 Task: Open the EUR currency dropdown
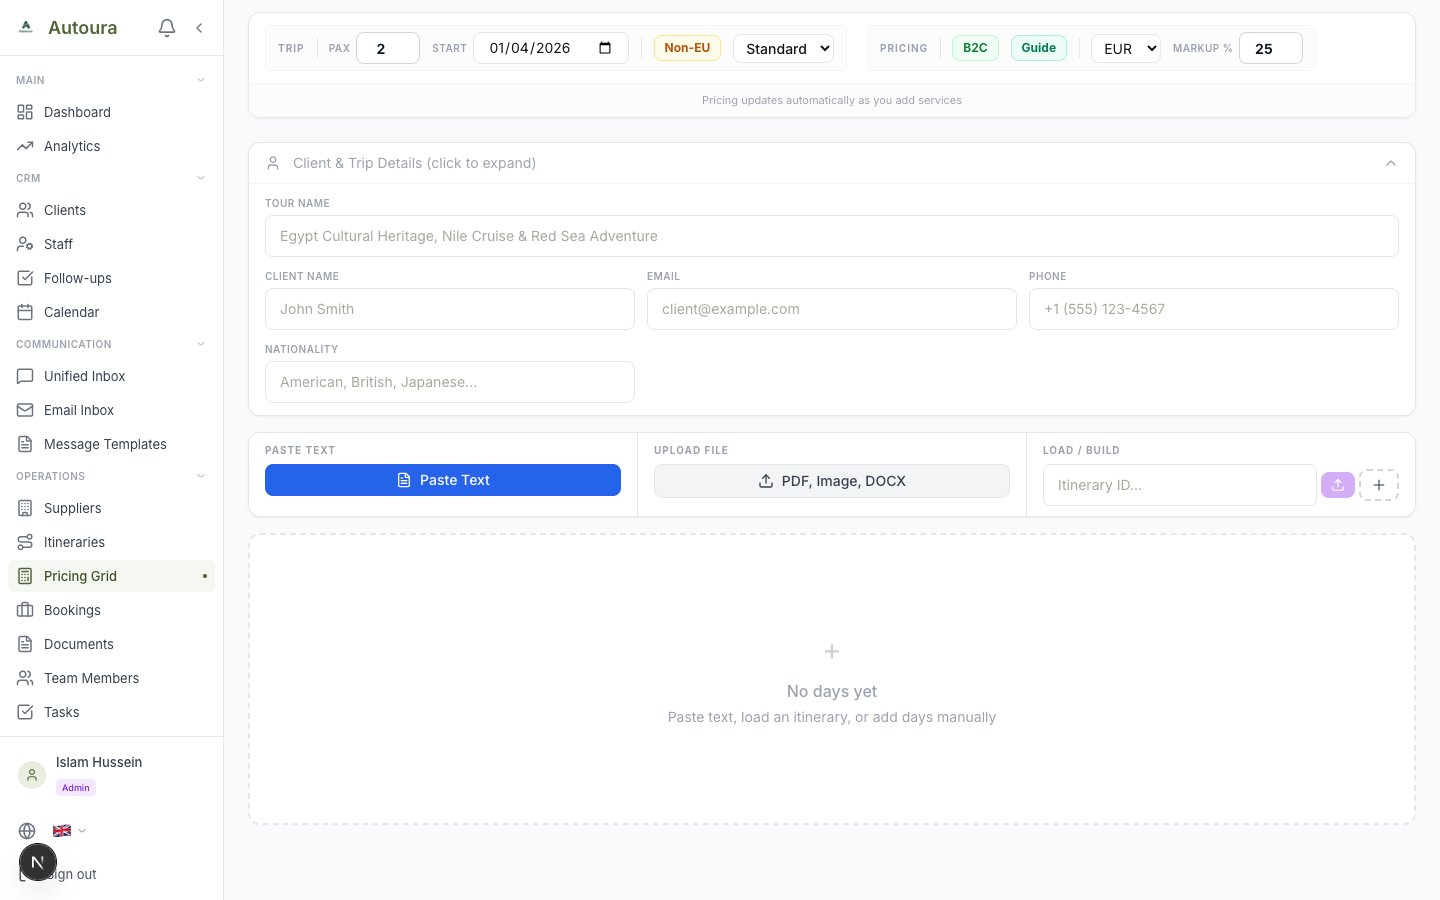point(1126,48)
